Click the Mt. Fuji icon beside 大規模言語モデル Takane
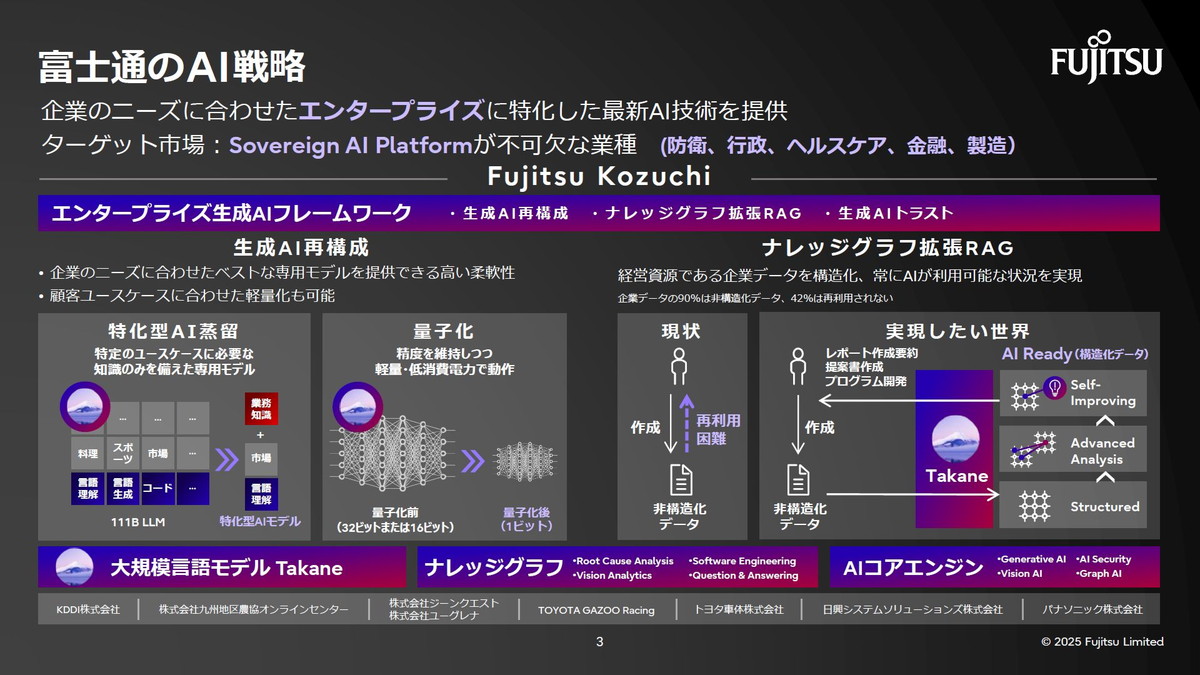 74,567
